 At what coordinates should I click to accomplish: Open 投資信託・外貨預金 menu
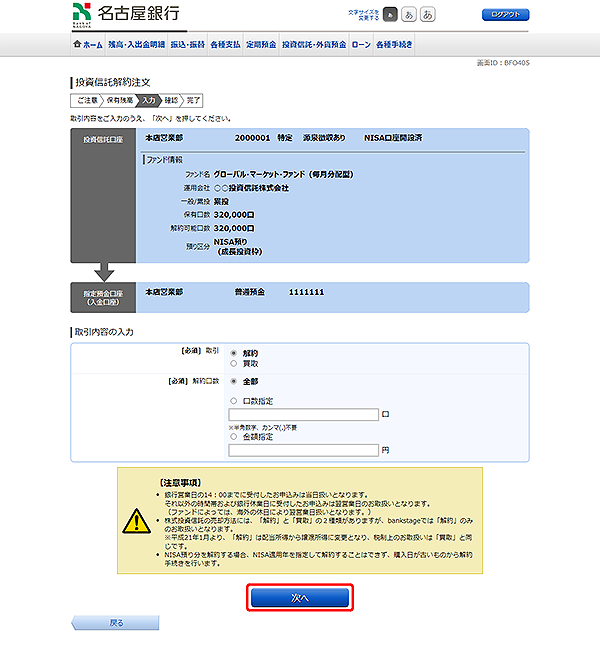click(x=314, y=44)
